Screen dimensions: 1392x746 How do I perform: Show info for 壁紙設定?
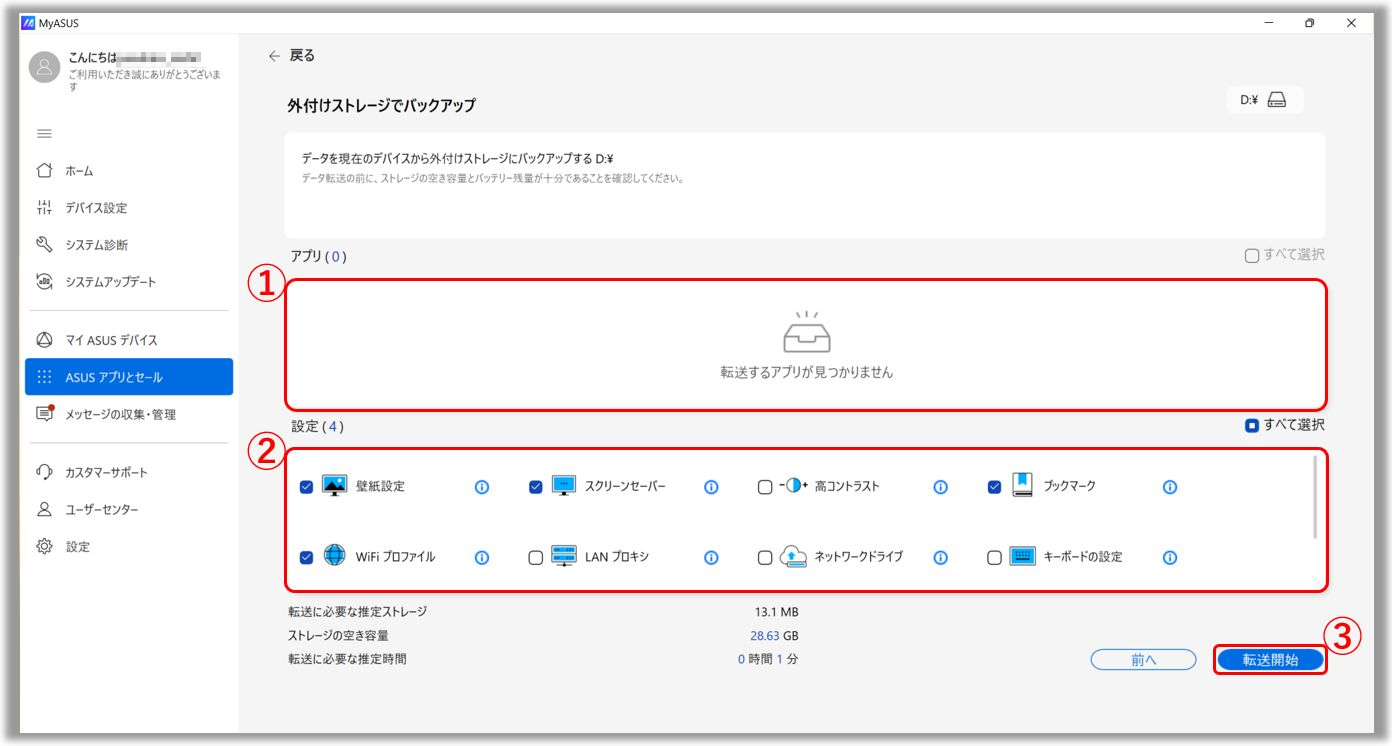pos(481,487)
